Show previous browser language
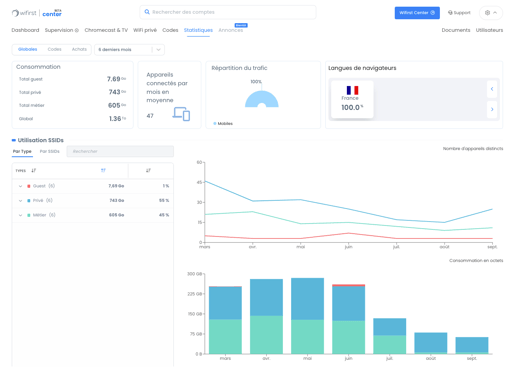Viewport: 516px width, 372px height. 492,89
